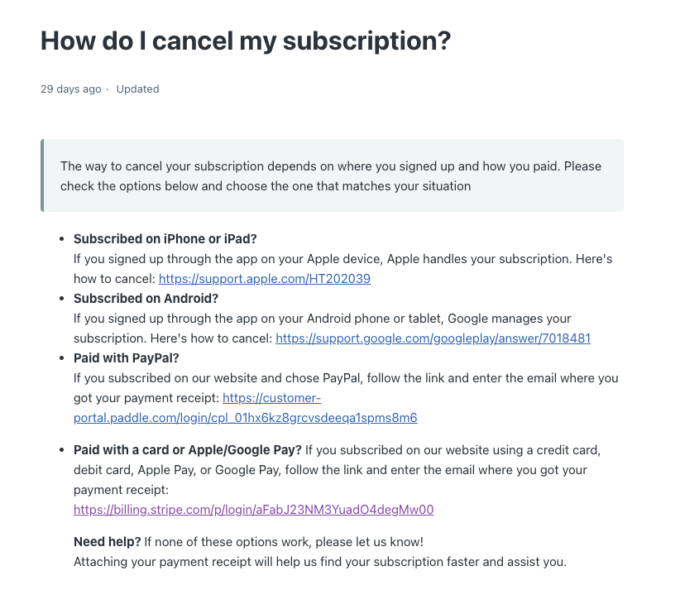
Task: Click the "Need help?" bold text
Action: (x=107, y=542)
